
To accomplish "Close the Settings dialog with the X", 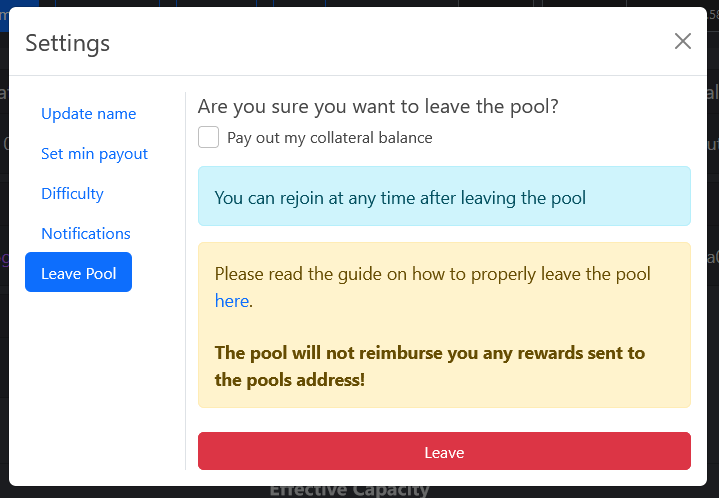I will coord(683,41).
